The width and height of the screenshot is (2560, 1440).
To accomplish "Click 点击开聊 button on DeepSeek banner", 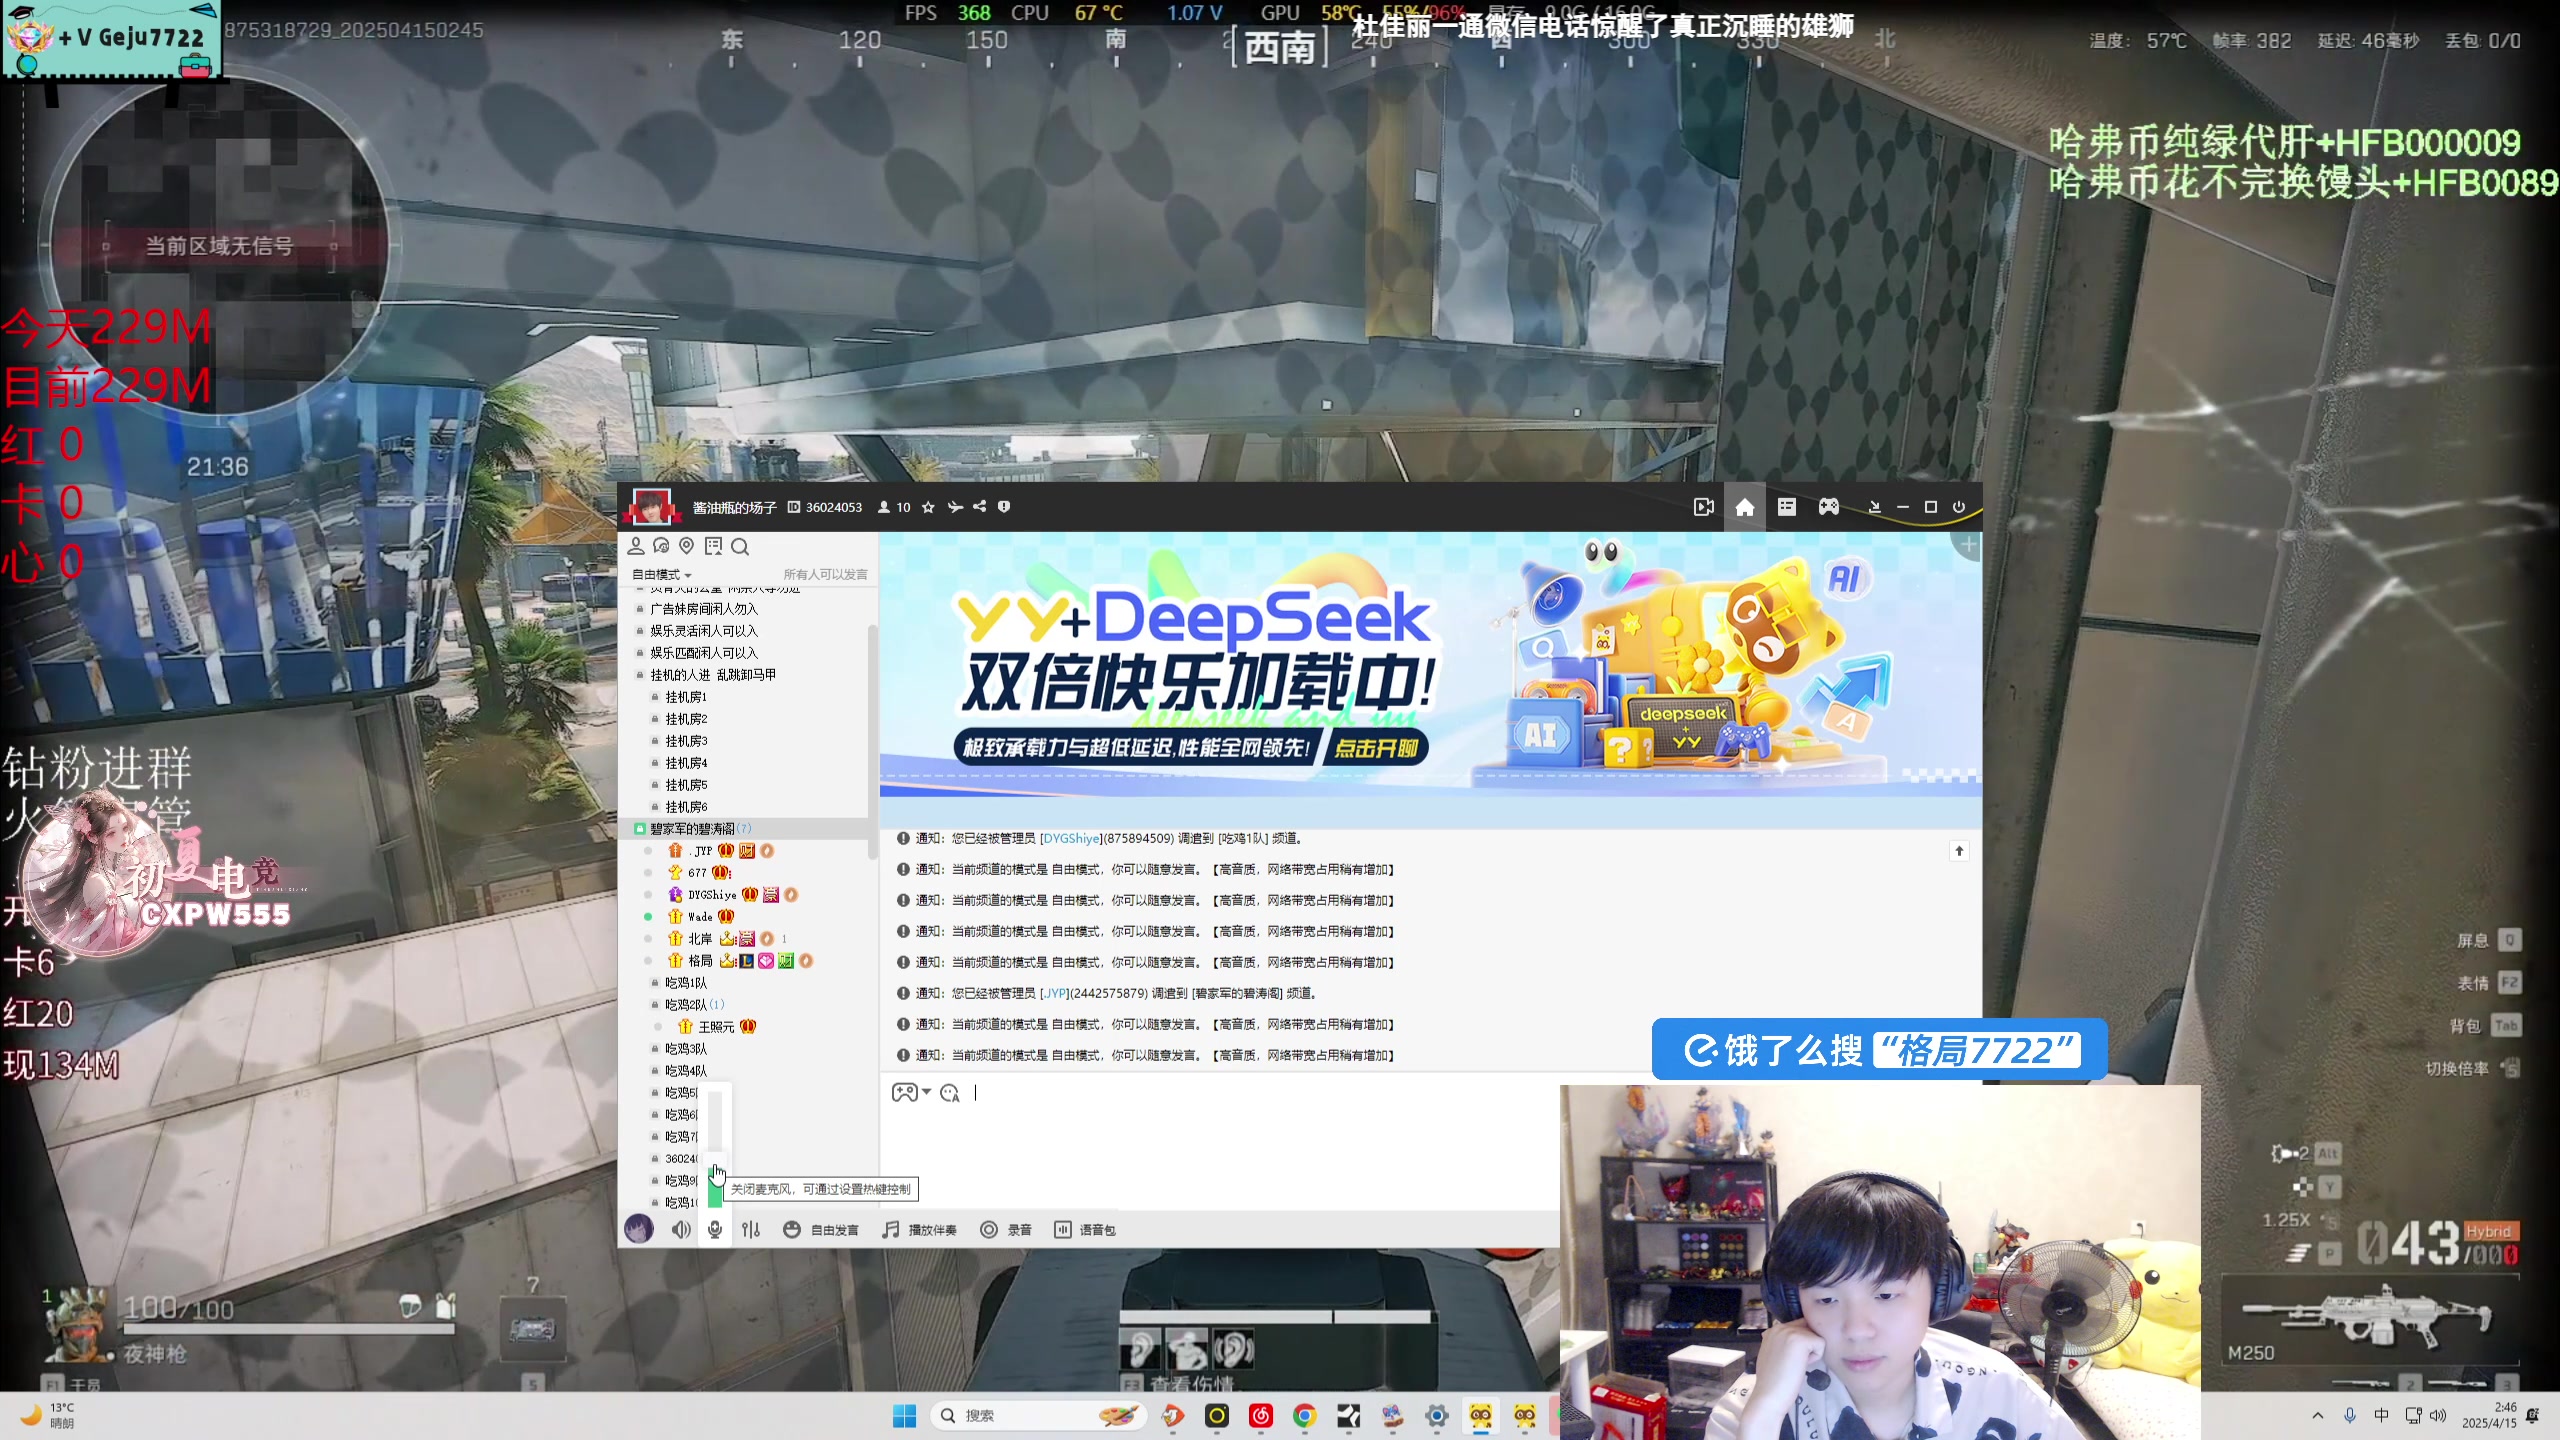I will pos(1377,749).
